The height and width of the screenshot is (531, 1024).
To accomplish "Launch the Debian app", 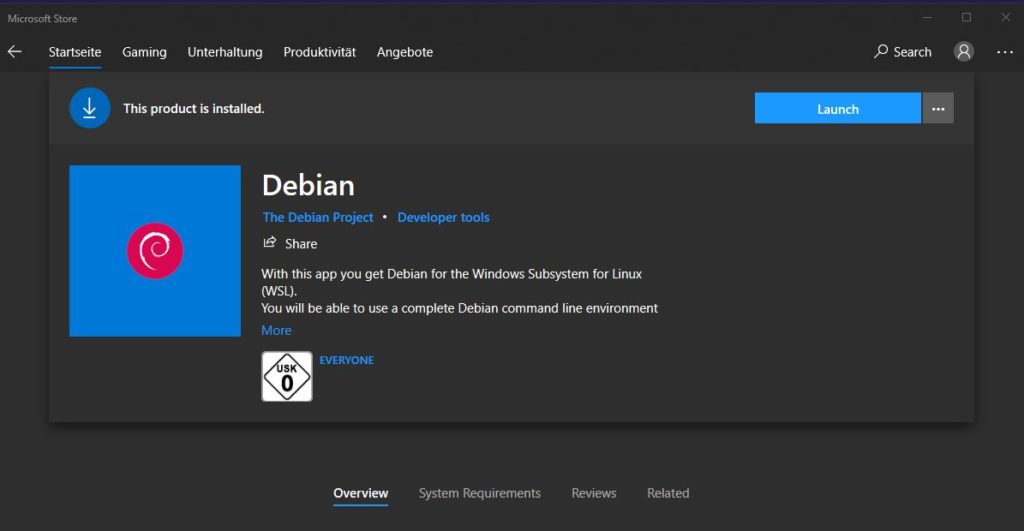I will 837,108.
